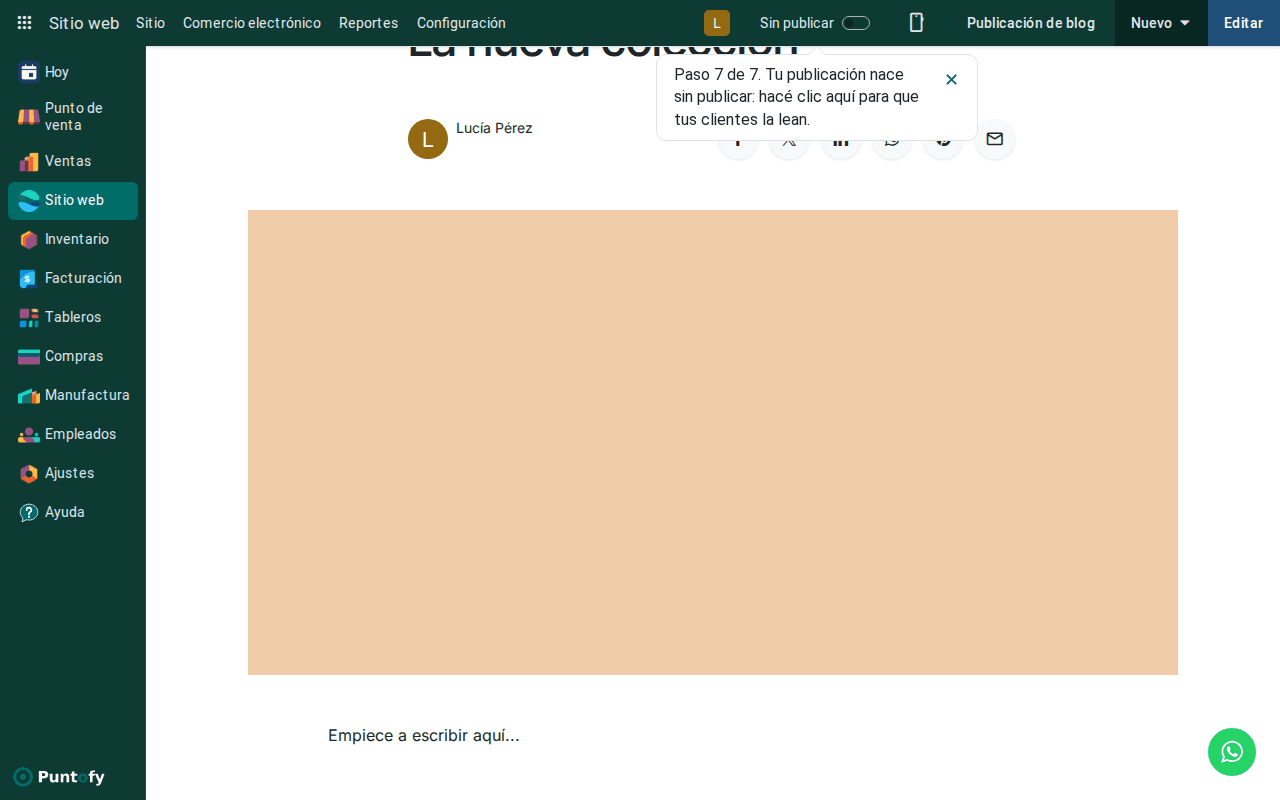Open the Compras module
The image size is (1280, 800).
[x=73, y=356]
